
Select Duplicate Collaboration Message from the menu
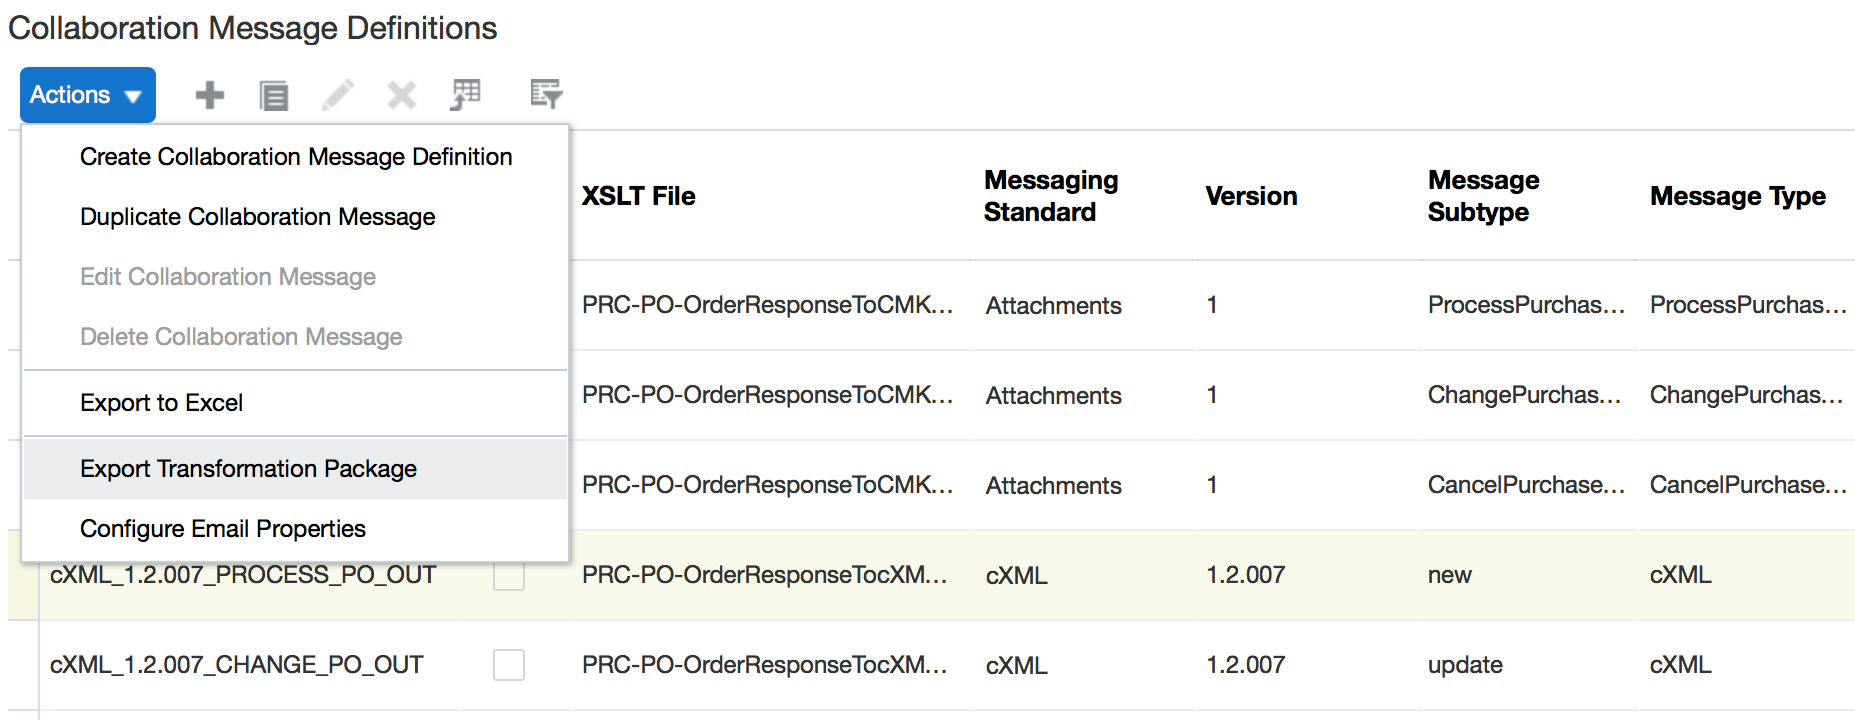click(257, 216)
